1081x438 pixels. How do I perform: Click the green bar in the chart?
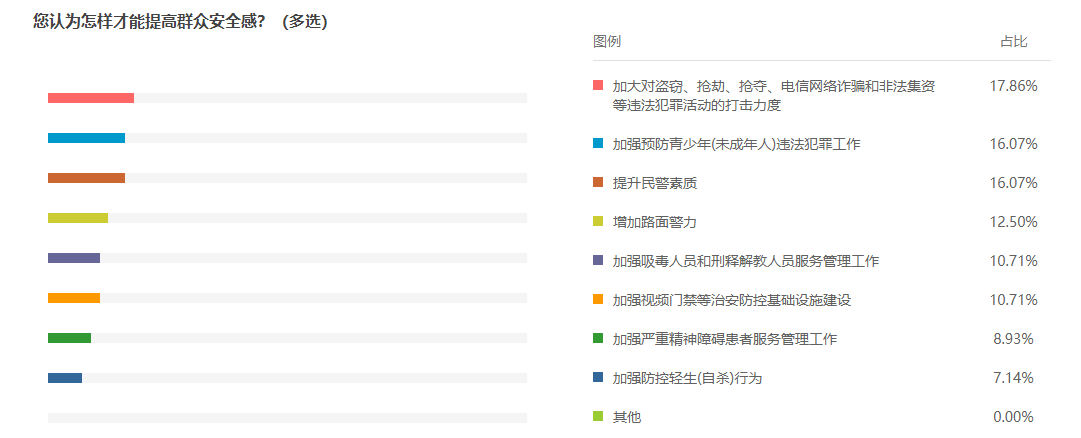click(x=69, y=338)
